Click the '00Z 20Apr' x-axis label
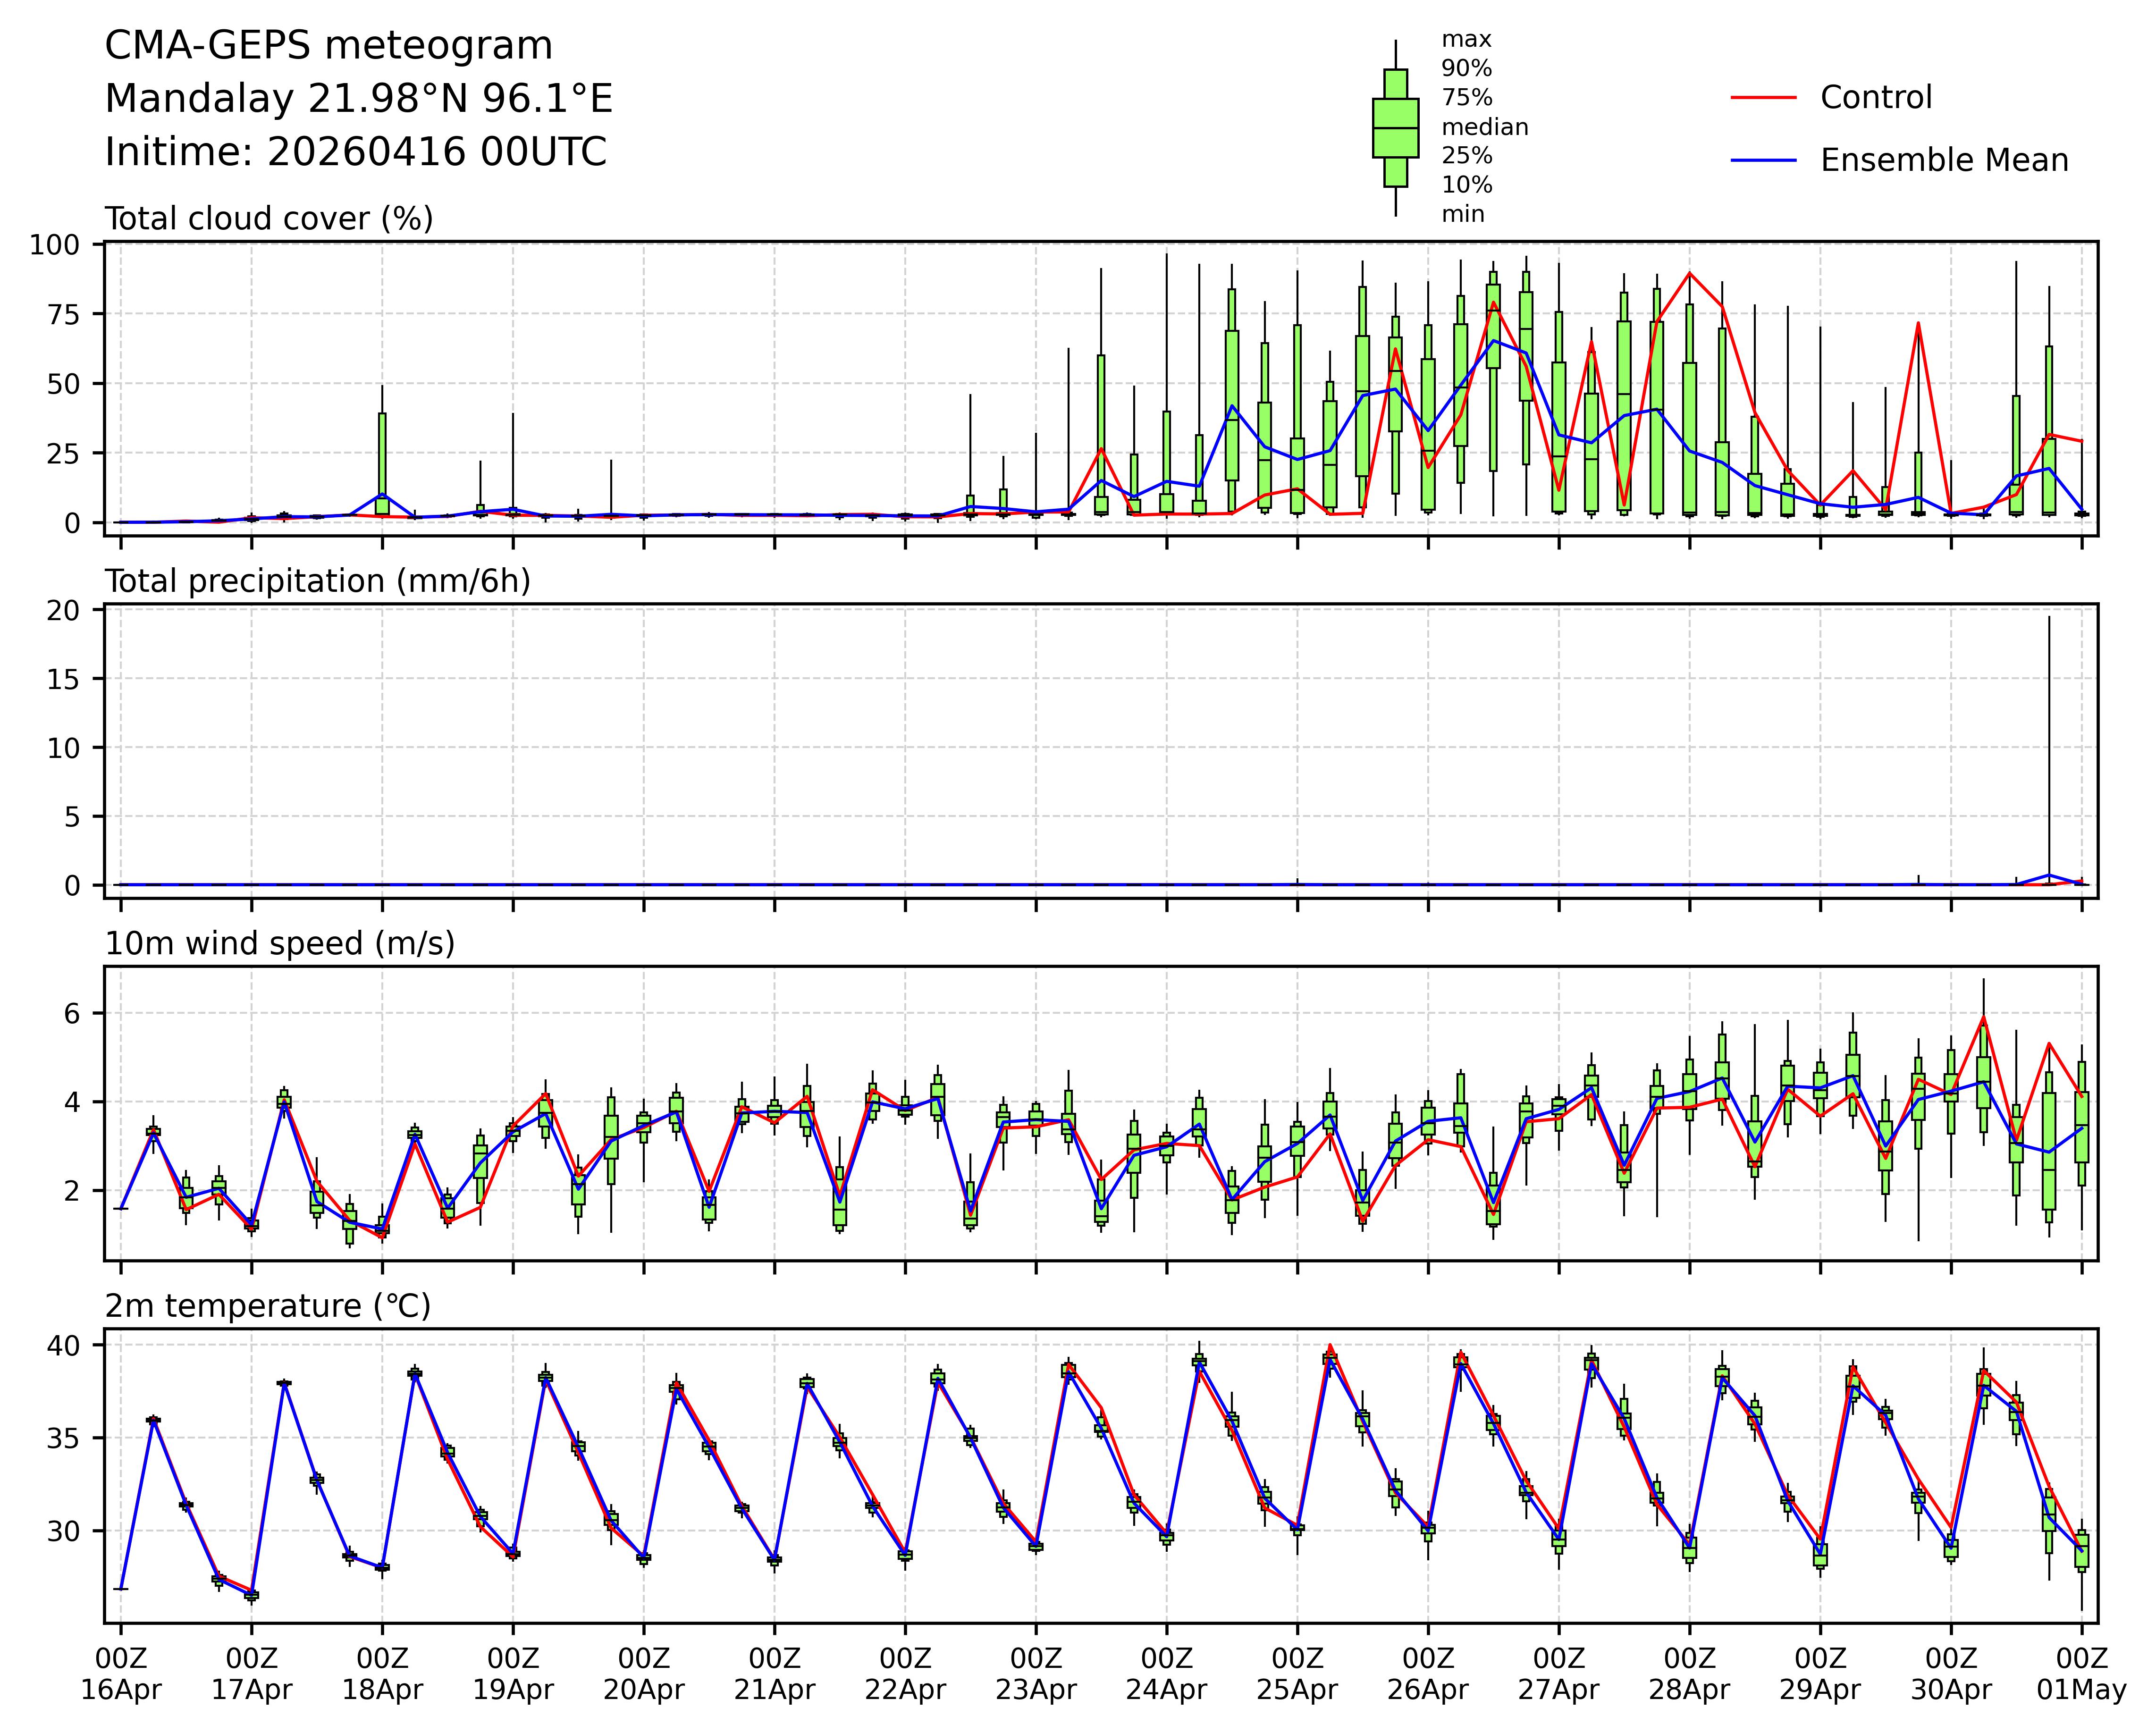This screenshot has height=1733, width=2156. [643, 1674]
